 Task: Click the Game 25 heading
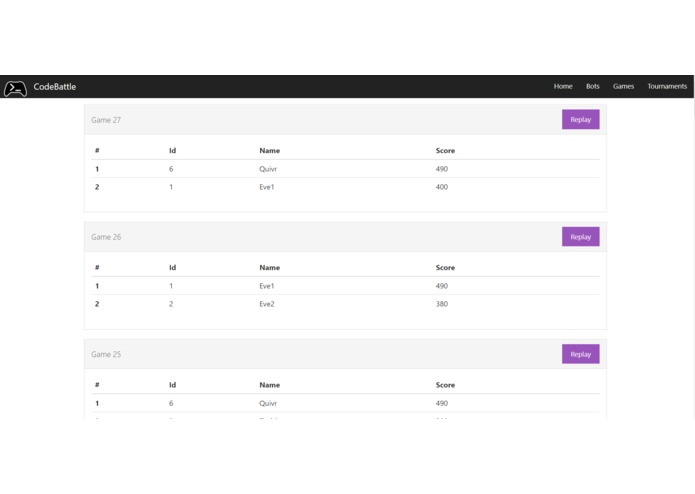click(x=106, y=354)
